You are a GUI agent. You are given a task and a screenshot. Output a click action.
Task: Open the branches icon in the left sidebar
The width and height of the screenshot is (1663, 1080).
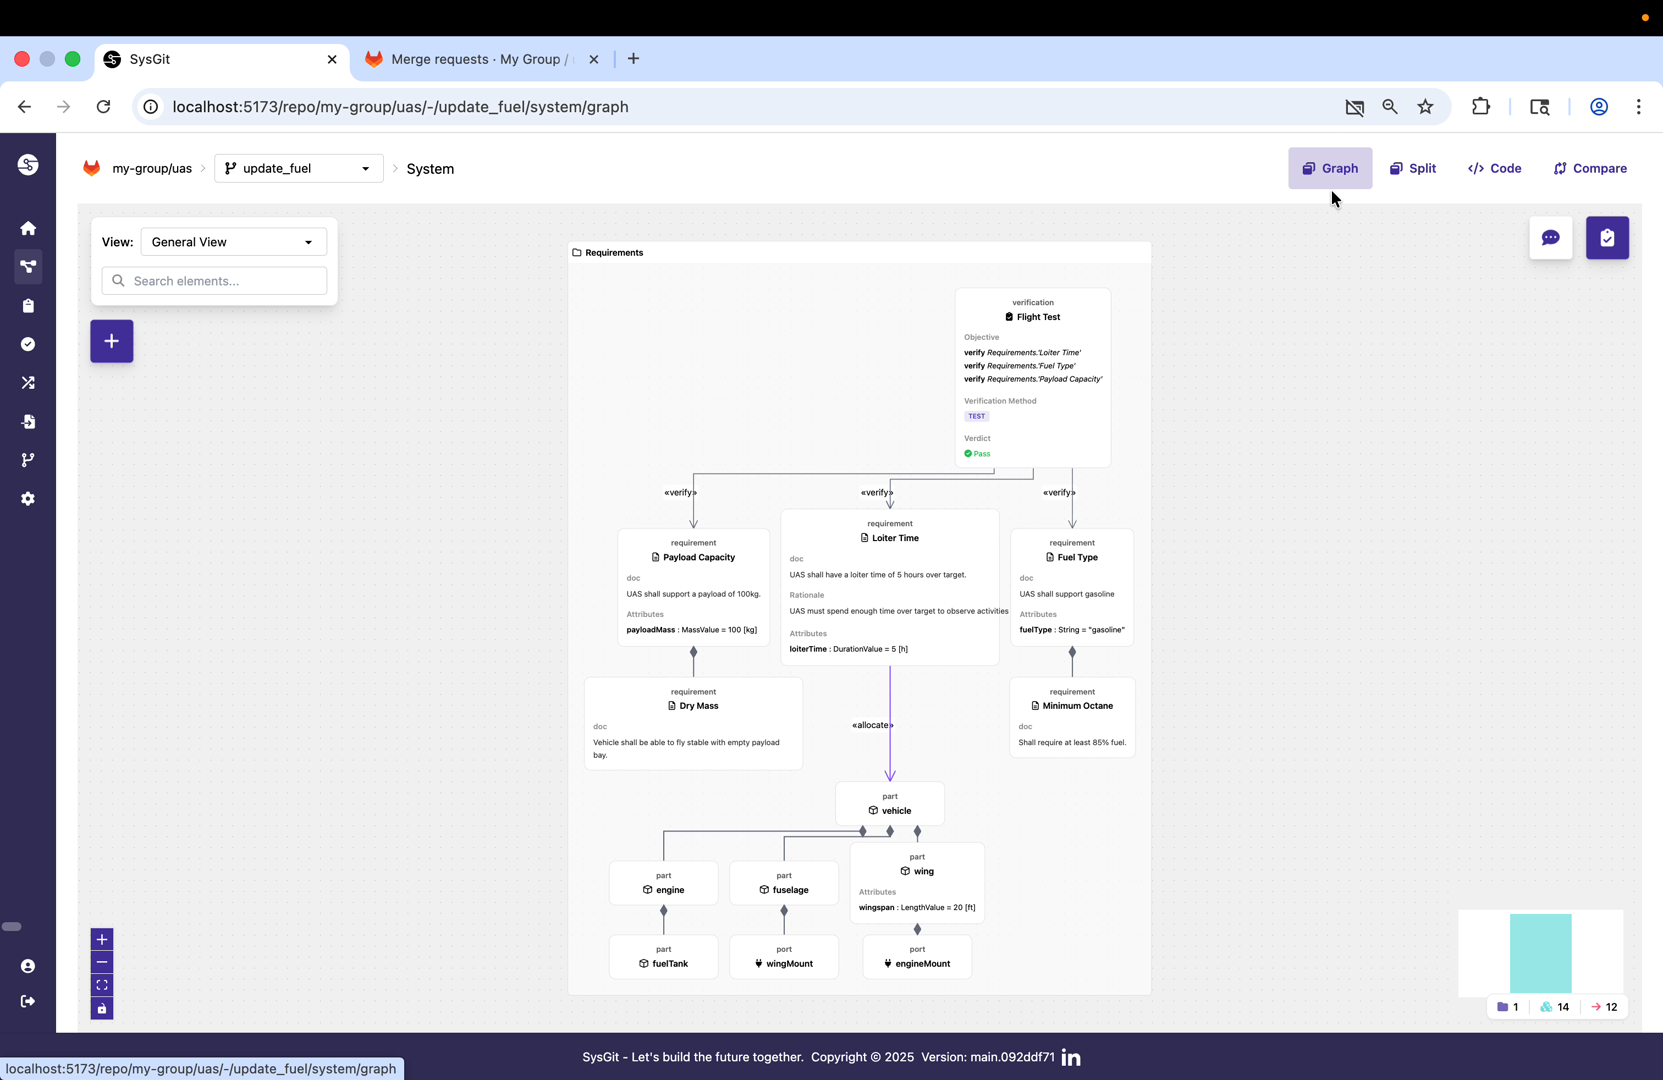pyautogui.click(x=28, y=460)
